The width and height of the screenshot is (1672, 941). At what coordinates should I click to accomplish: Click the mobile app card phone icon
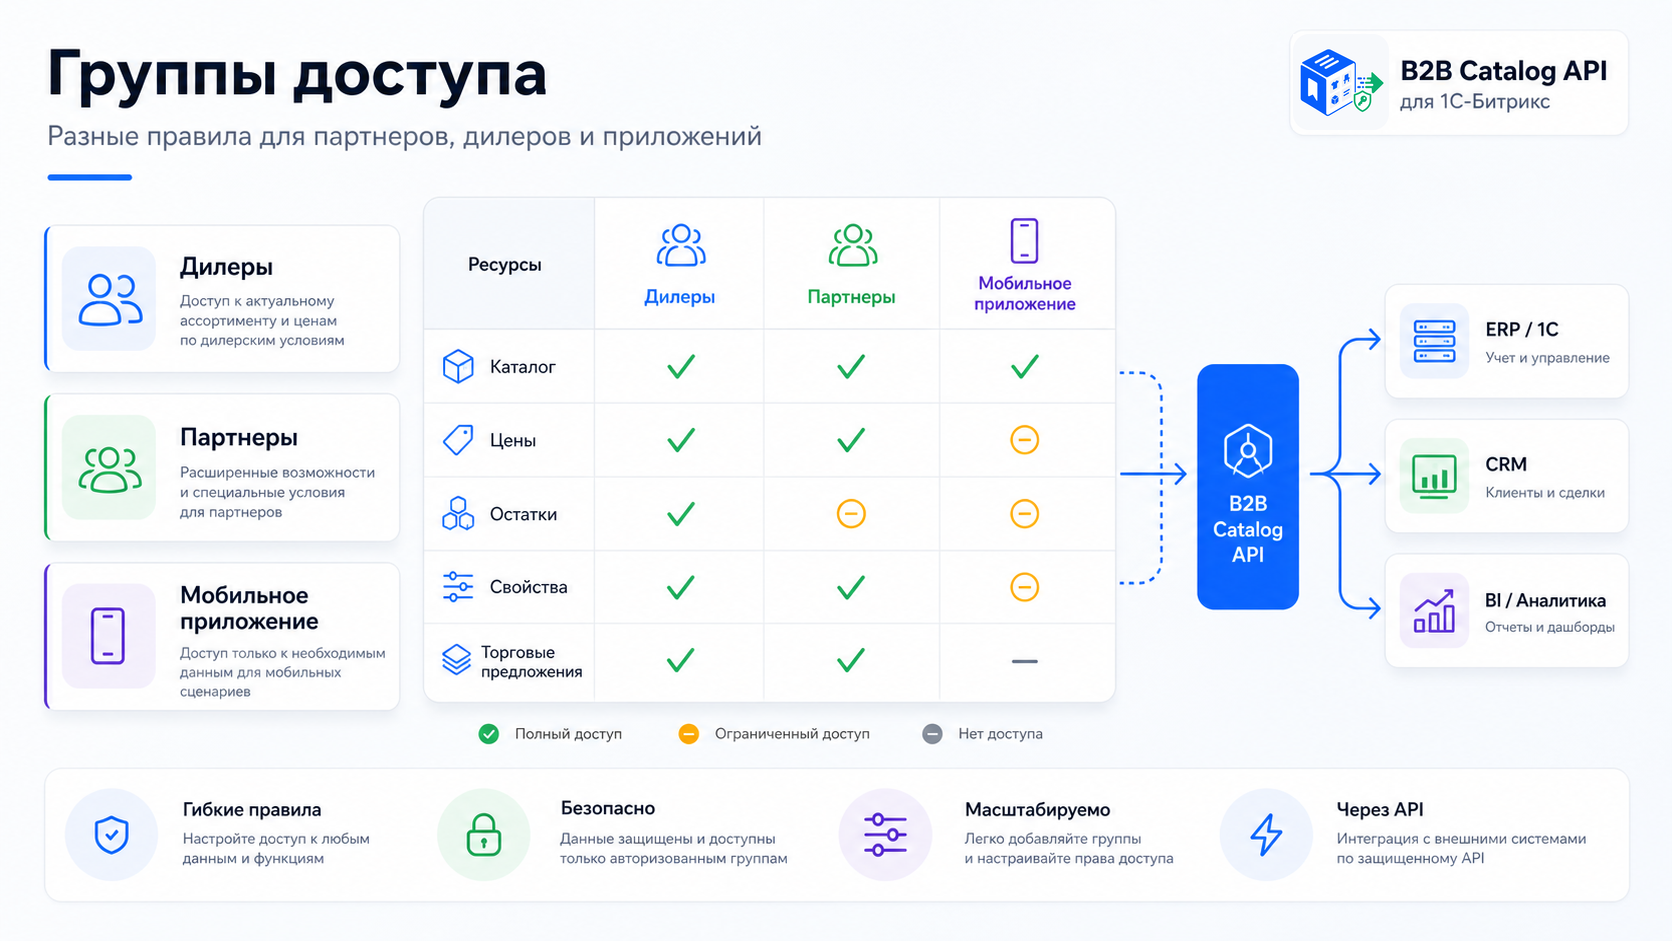click(108, 636)
